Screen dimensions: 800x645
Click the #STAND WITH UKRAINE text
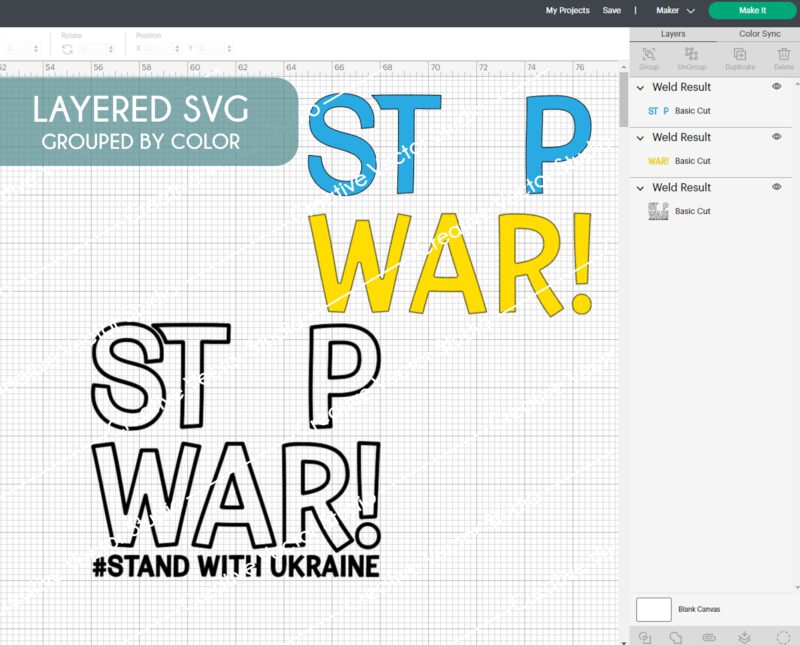[236, 566]
